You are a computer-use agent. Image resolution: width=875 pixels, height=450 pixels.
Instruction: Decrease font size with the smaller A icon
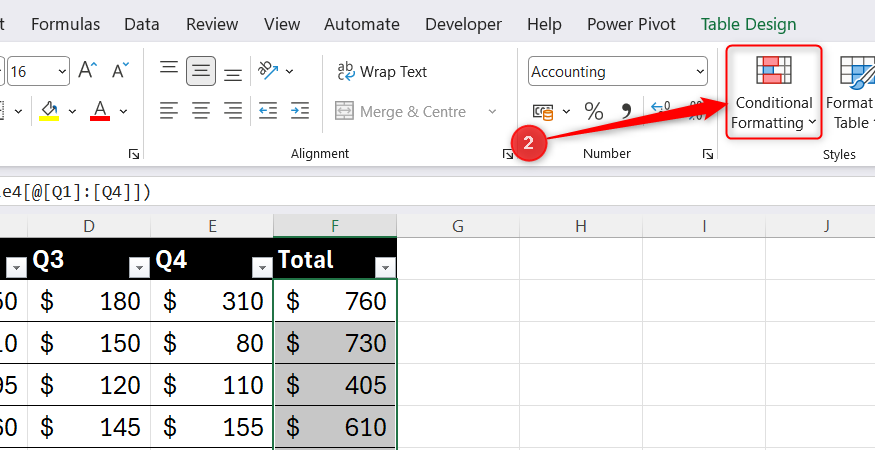[120, 71]
